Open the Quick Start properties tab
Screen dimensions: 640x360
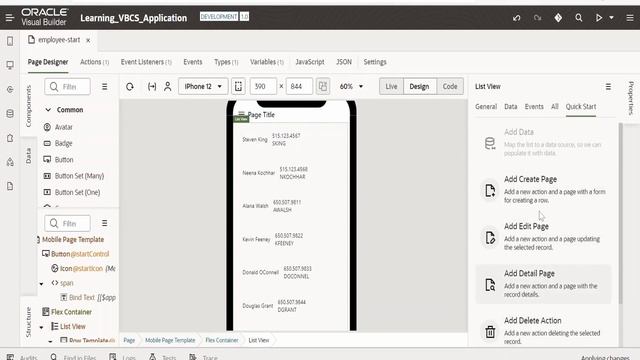point(581,107)
